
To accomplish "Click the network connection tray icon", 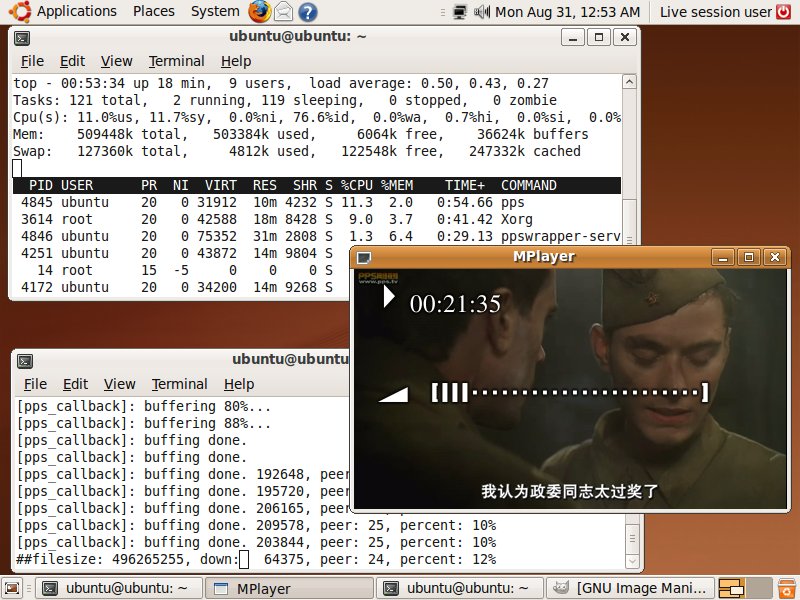I will [460, 12].
